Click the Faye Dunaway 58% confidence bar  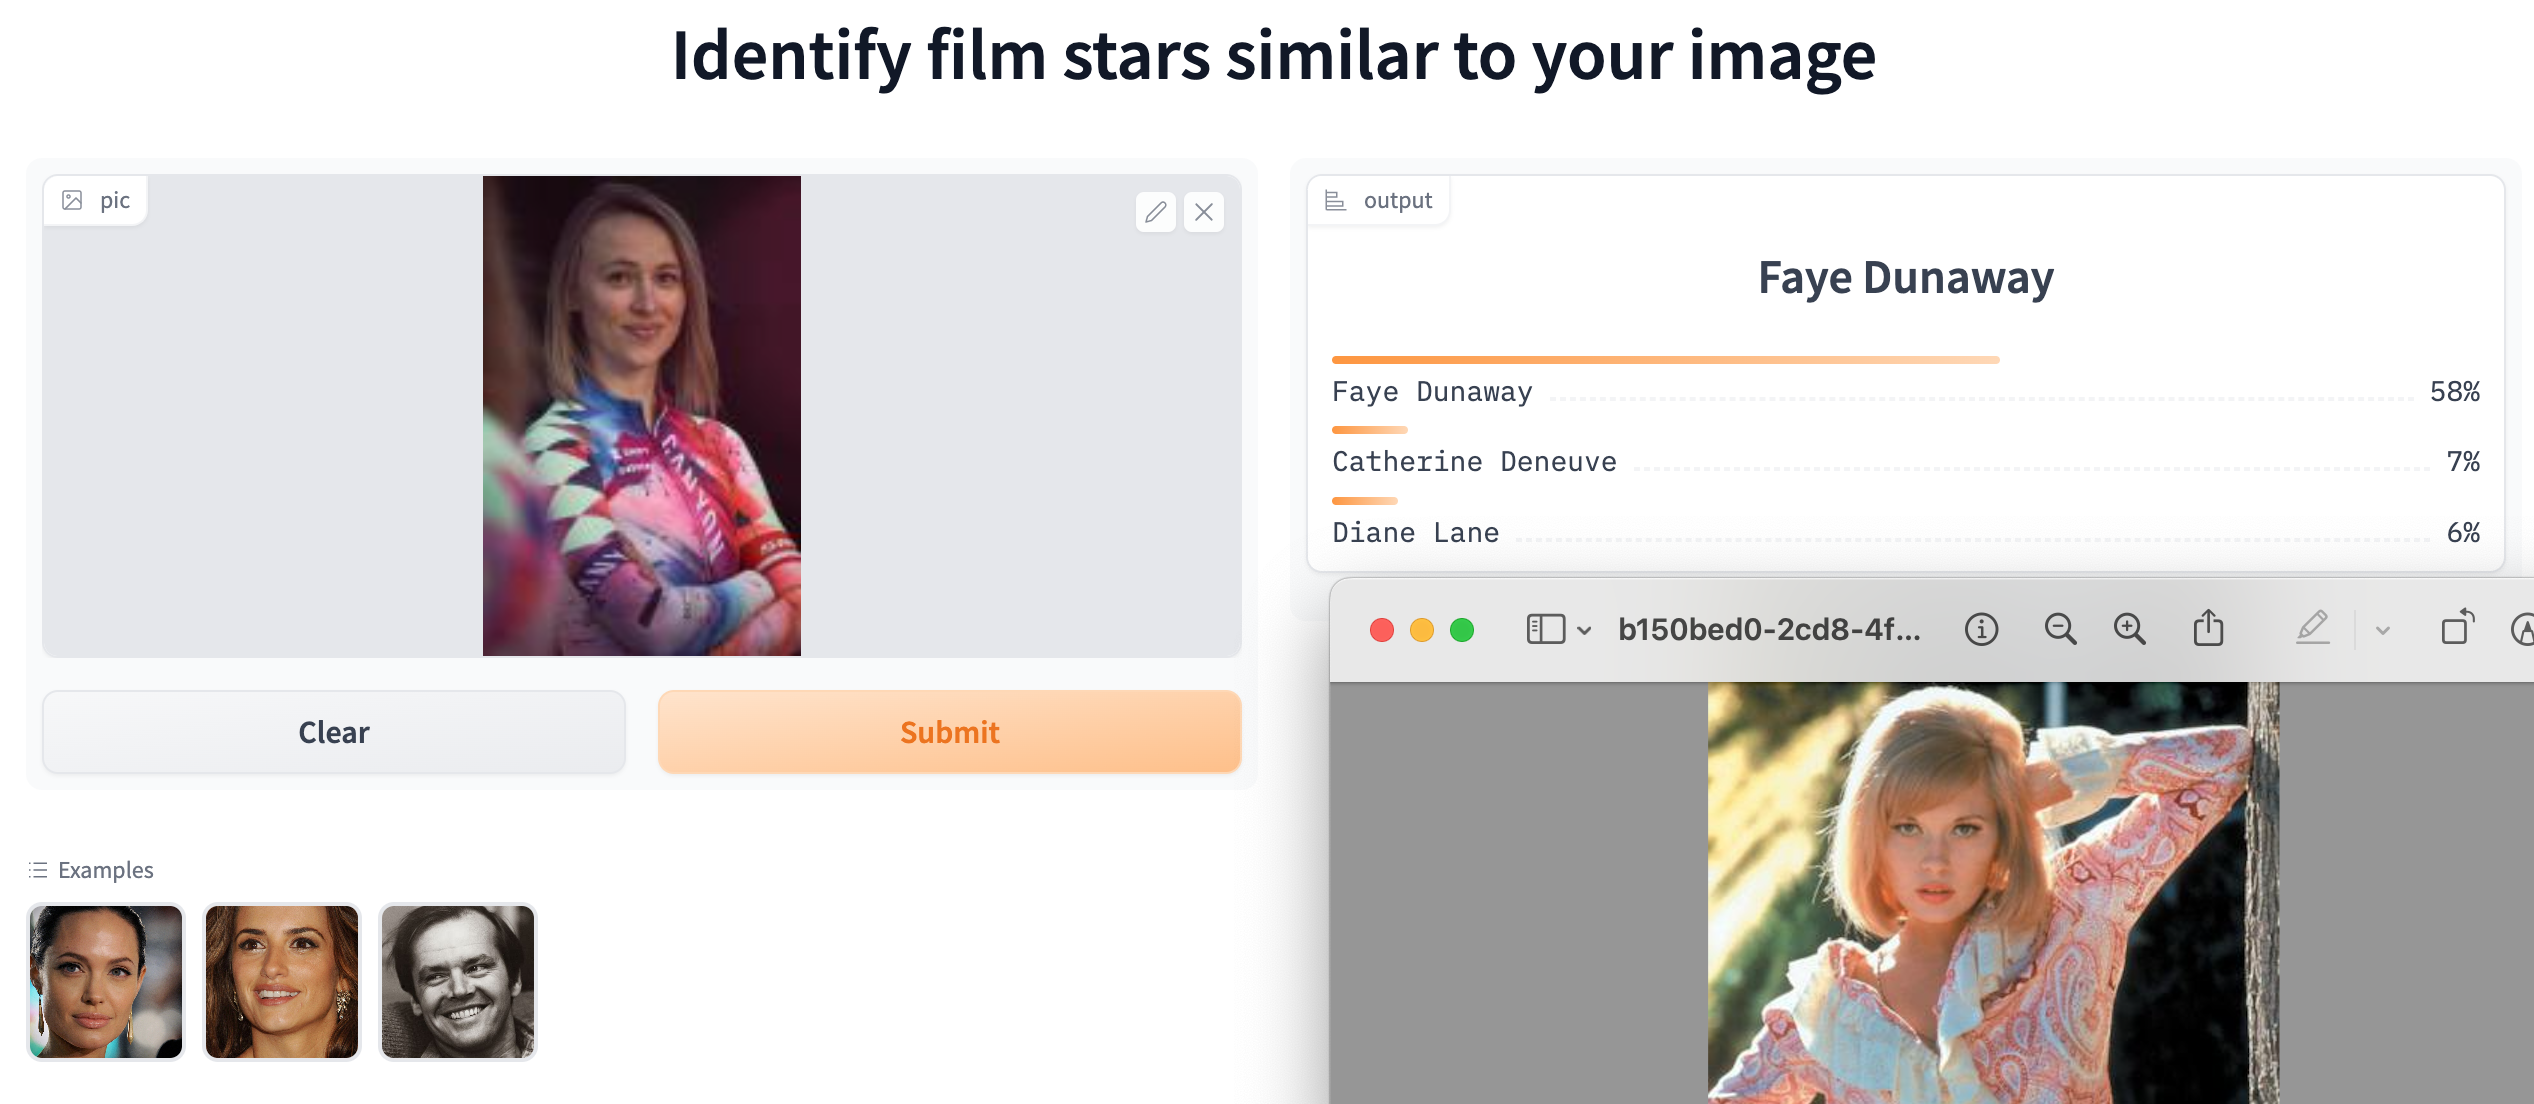(1665, 360)
